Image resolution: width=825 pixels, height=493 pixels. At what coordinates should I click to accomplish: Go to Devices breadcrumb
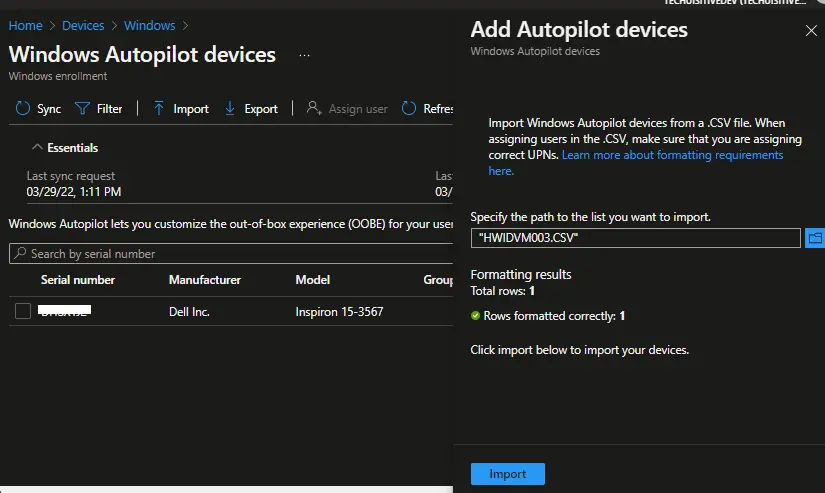point(83,25)
